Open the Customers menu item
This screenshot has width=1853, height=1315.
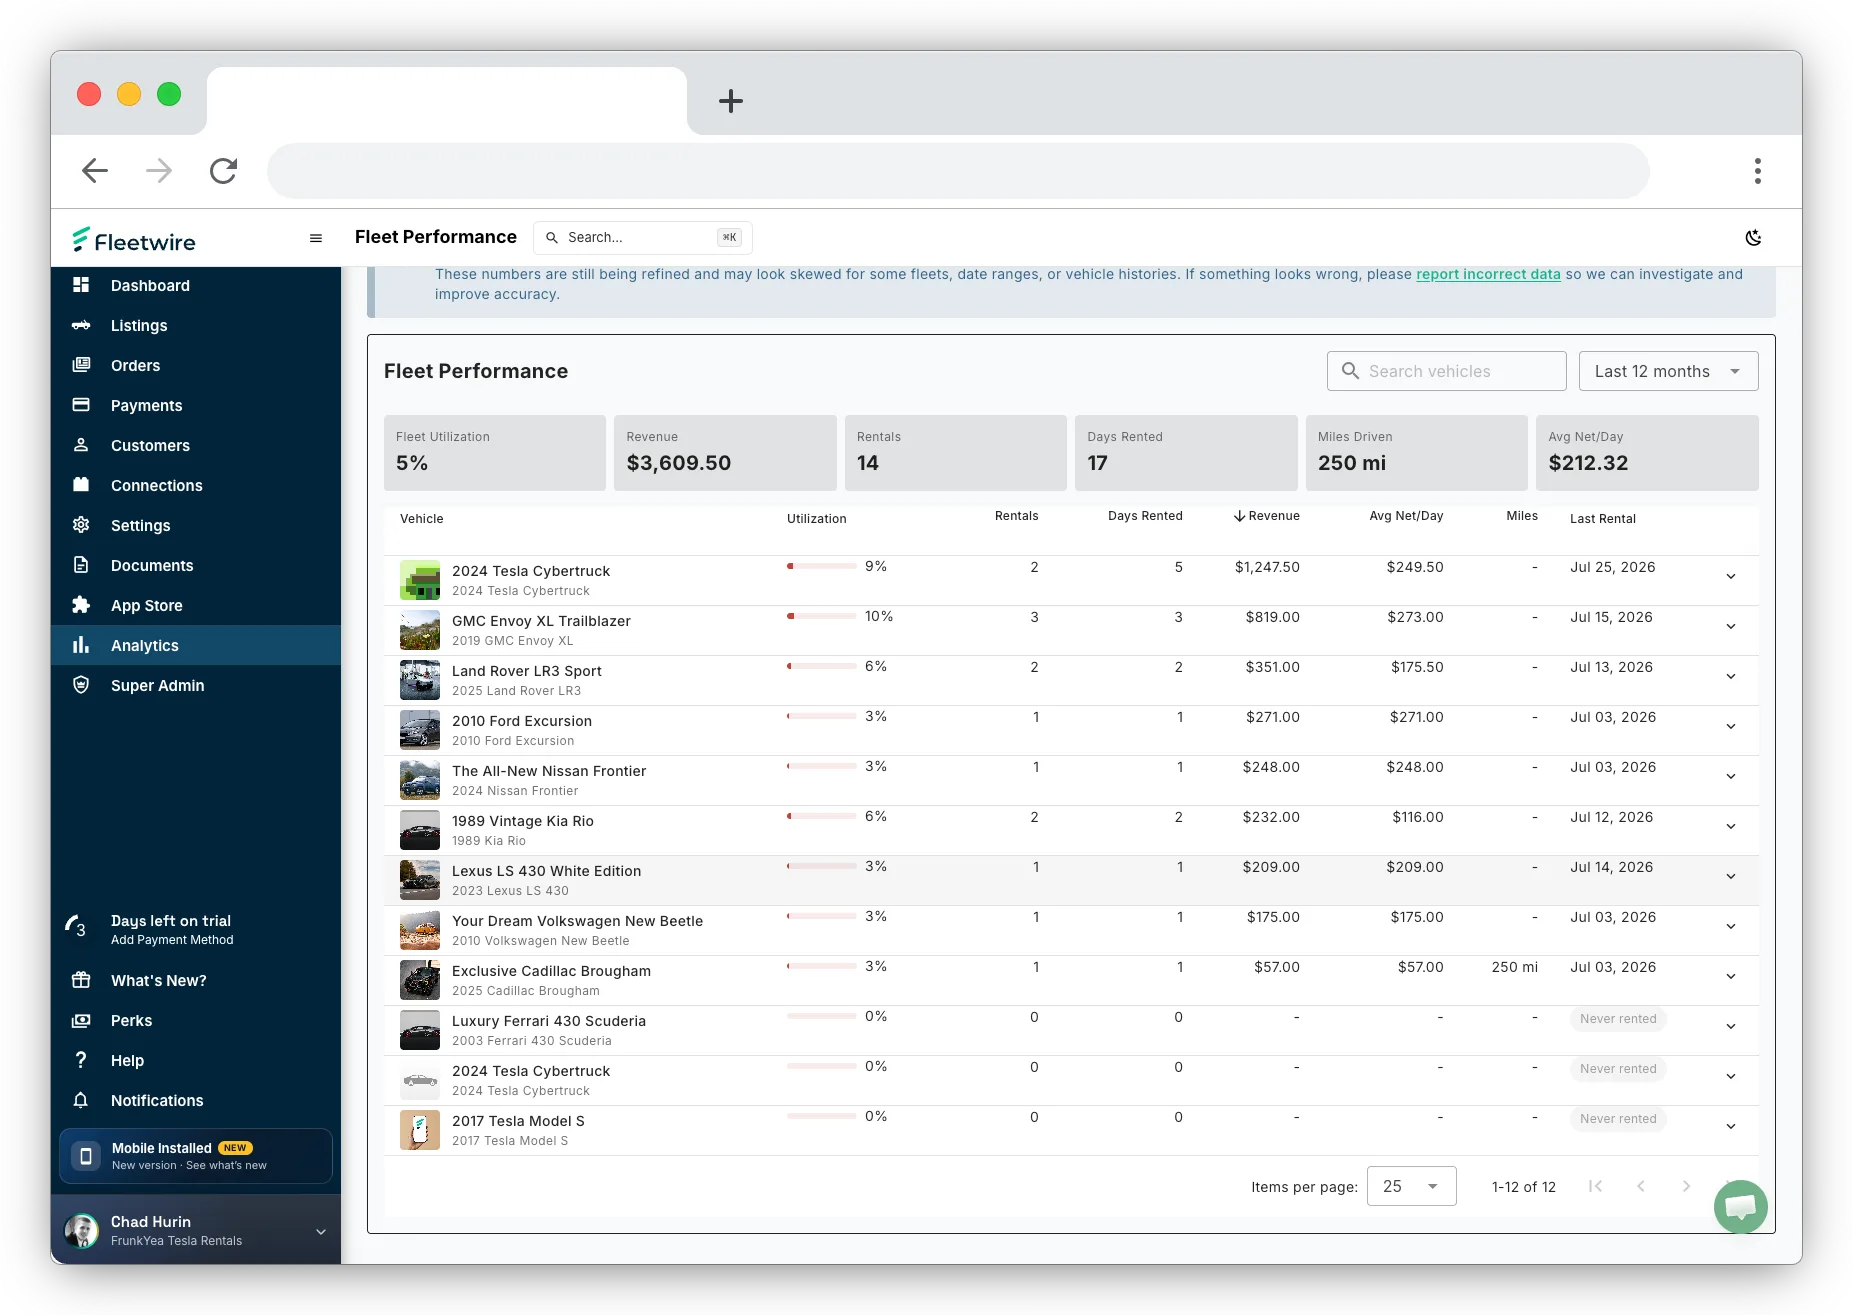point(196,445)
